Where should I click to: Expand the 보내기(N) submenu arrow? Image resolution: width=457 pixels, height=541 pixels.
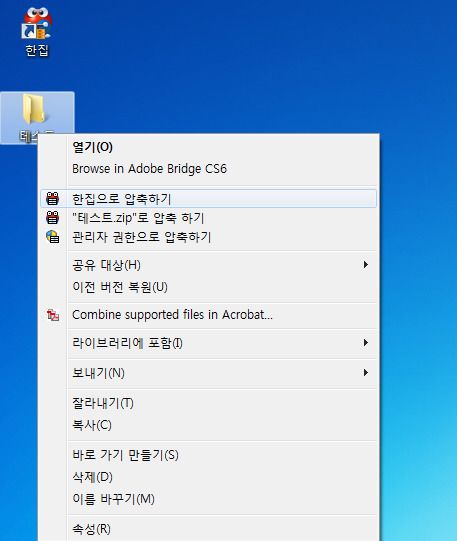point(366,373)
